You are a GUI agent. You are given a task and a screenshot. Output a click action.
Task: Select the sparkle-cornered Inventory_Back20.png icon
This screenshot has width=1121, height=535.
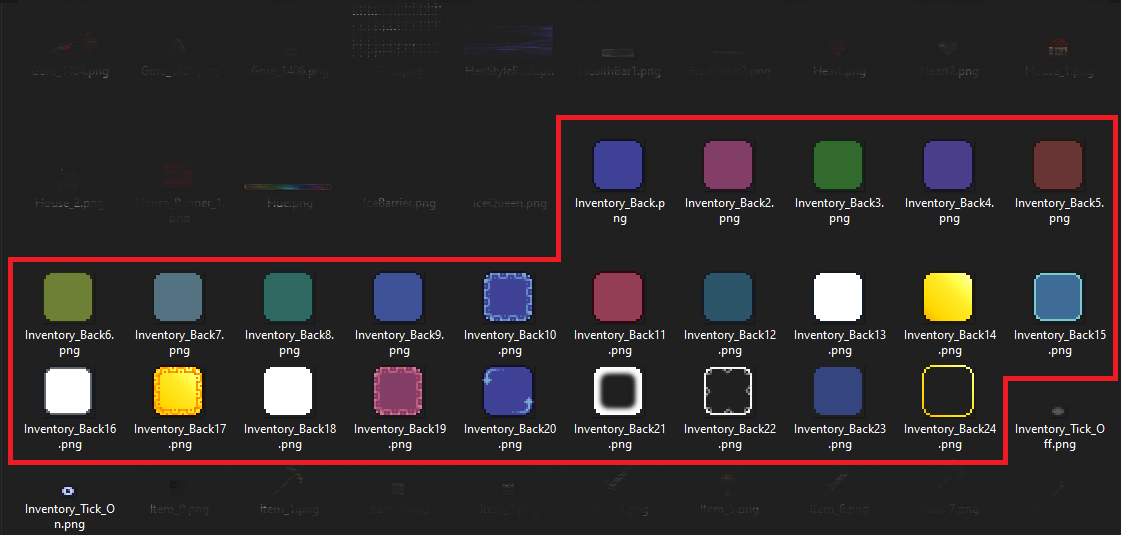tap(508, 391)
